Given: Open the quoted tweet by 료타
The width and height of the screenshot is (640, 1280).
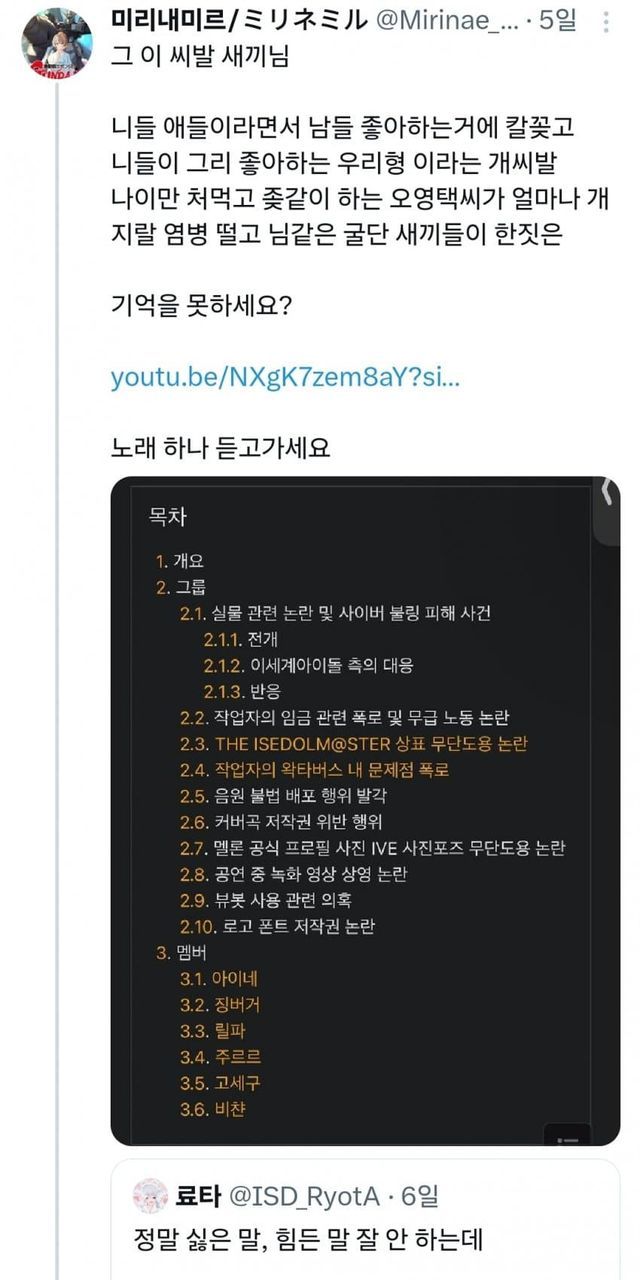Looking at the screenshot, I should click(365, 1220).
